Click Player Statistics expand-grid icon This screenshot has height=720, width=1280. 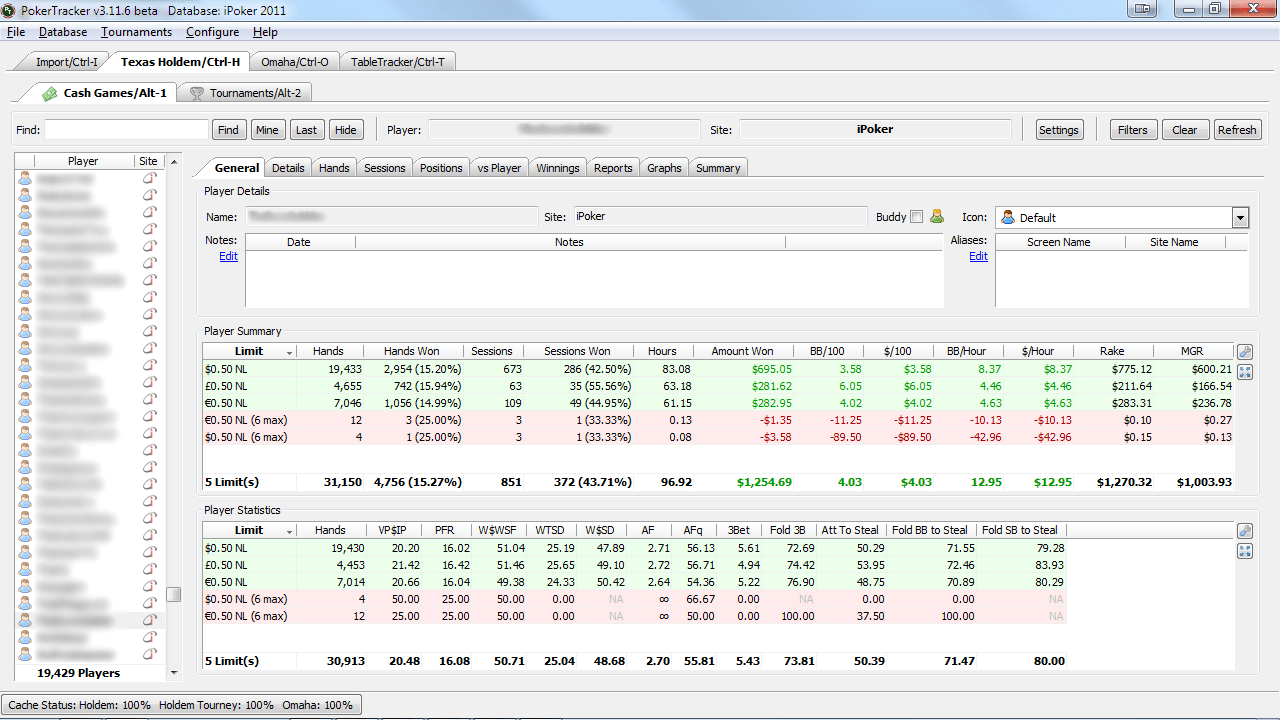pos(1245,551)
